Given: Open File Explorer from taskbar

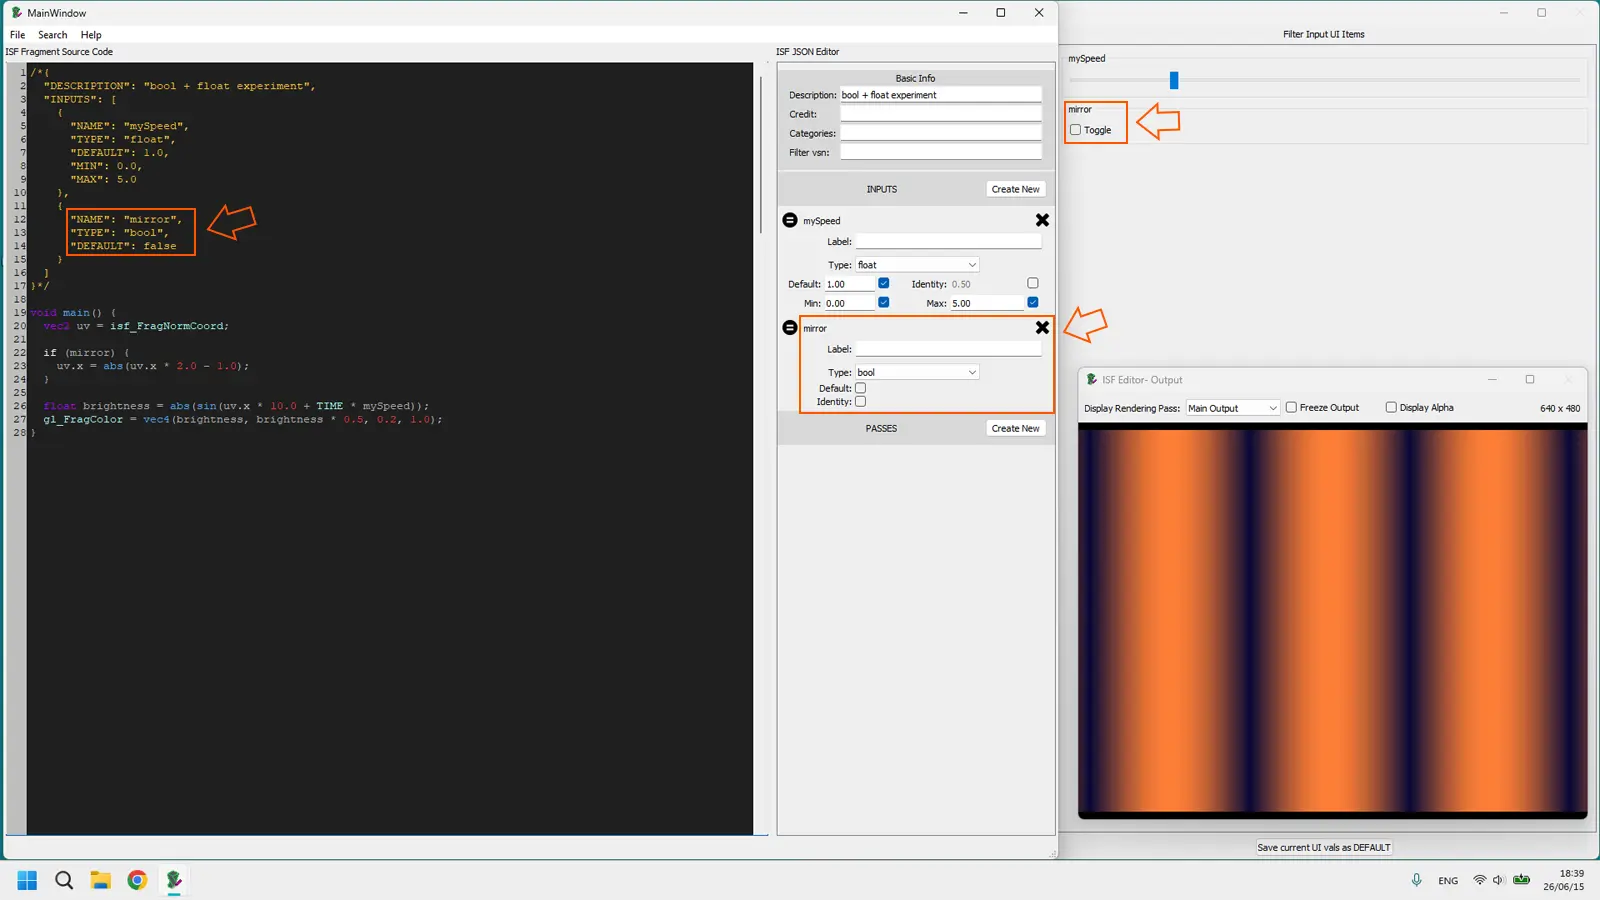Looking at the screenshot, I should 100,880.
